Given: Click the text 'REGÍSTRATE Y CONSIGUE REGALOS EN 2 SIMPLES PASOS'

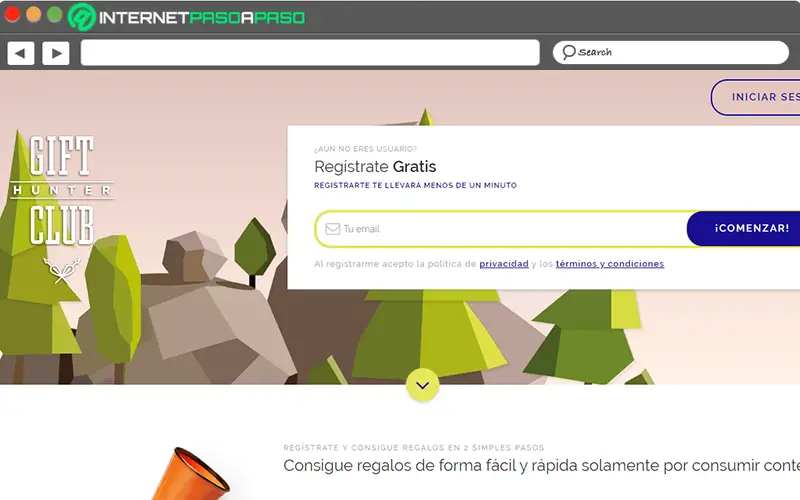Looking at the screenshot, I should 414,447.
